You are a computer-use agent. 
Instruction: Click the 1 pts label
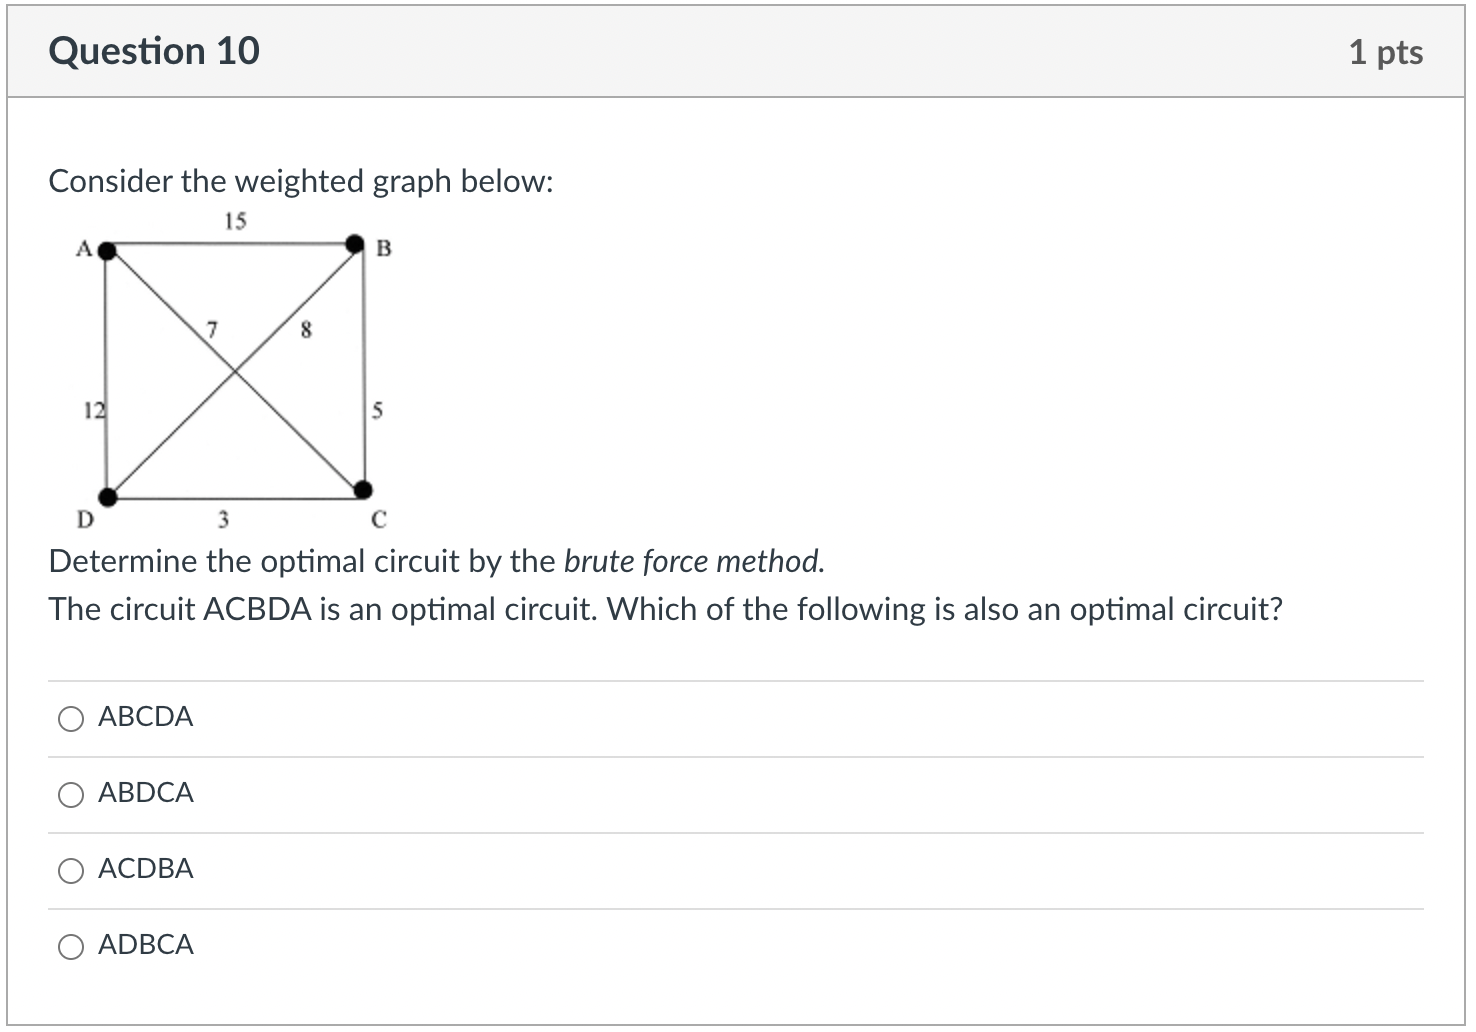point(1387,53)
